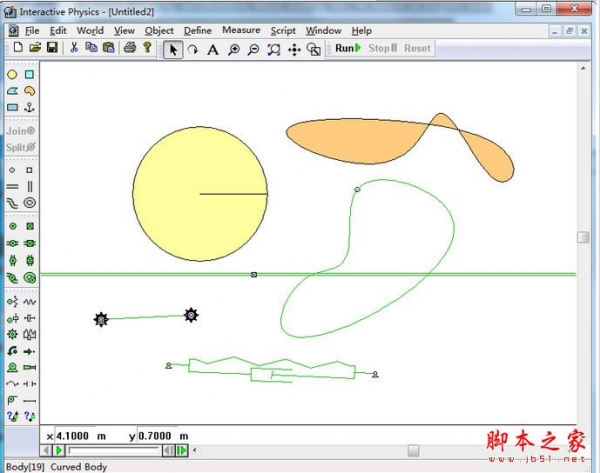Screen dimensions: 600x473
Task: Select the Rope tool
Action: [x=12, y=383]
